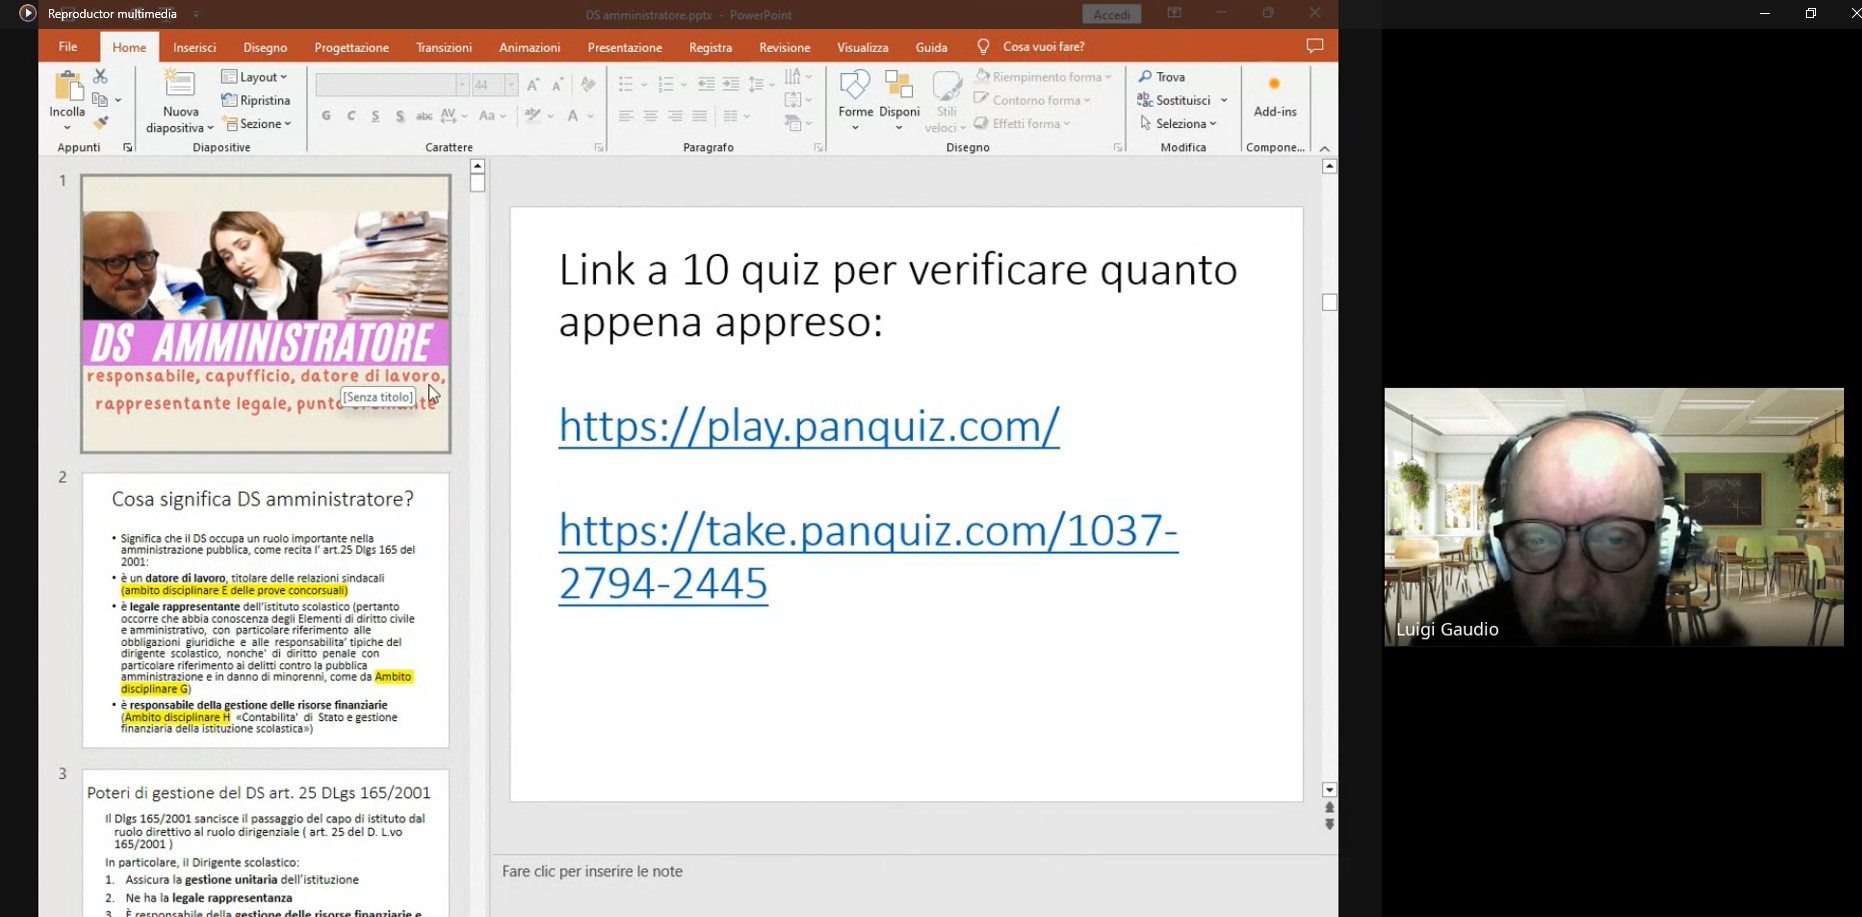Select slide 1 DS Amministratore thumbnail
1862x917 pixels.
[x=265, y=314]
